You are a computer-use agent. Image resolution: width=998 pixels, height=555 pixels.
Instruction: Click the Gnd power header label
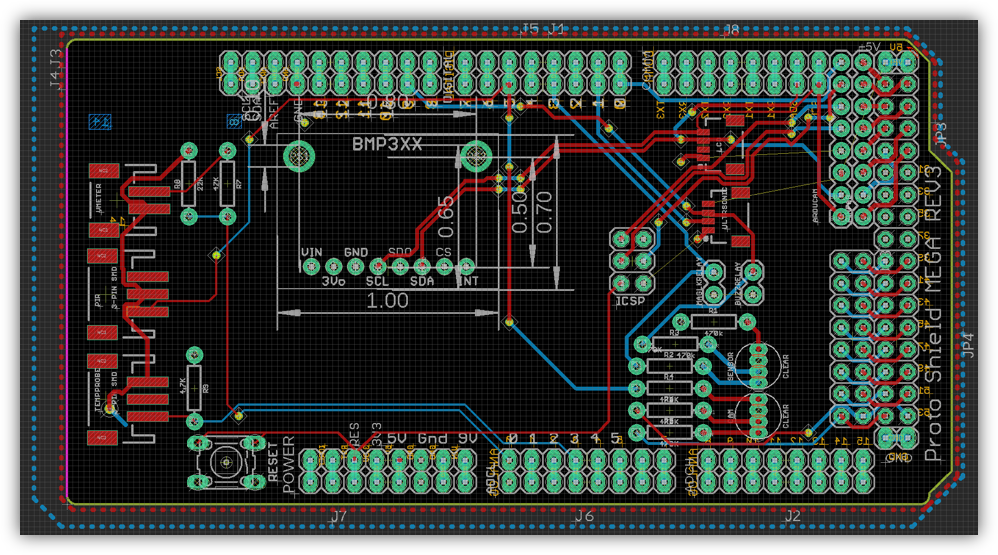(433, 439)
